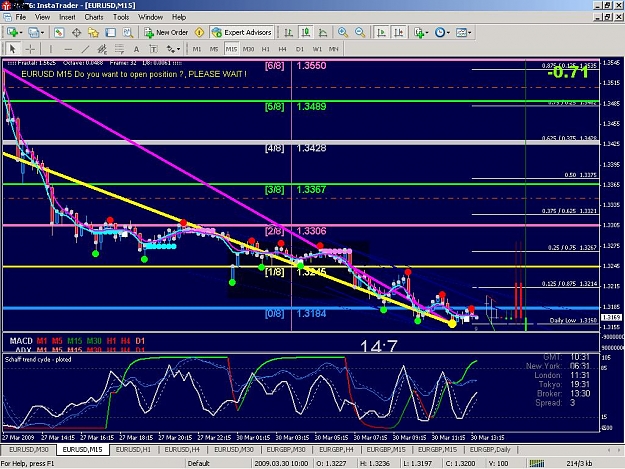Open the Indicators list icon
This screenshot has width=625, height=469.
click(418, 33)
